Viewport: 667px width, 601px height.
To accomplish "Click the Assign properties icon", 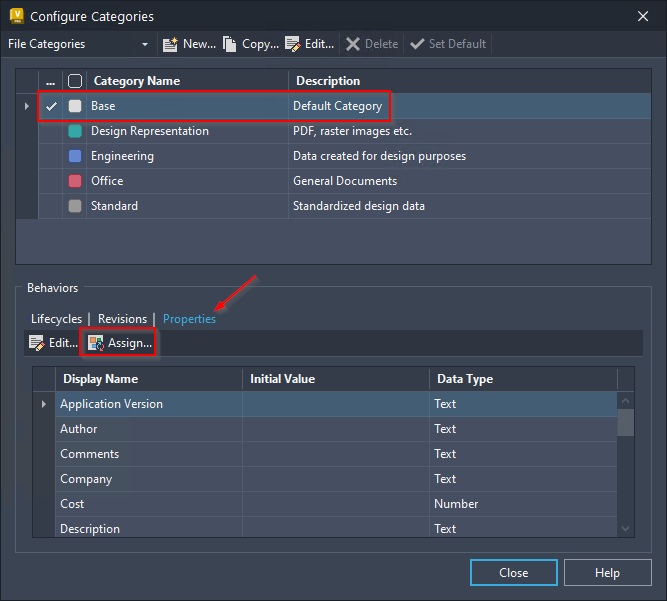I will click(96, 343).
